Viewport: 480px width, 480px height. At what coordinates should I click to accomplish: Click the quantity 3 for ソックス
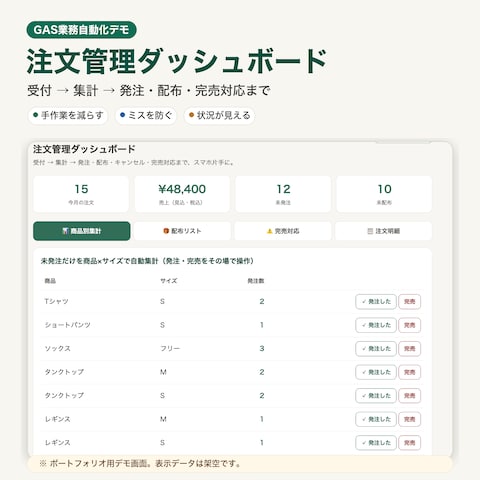point(262,349)
